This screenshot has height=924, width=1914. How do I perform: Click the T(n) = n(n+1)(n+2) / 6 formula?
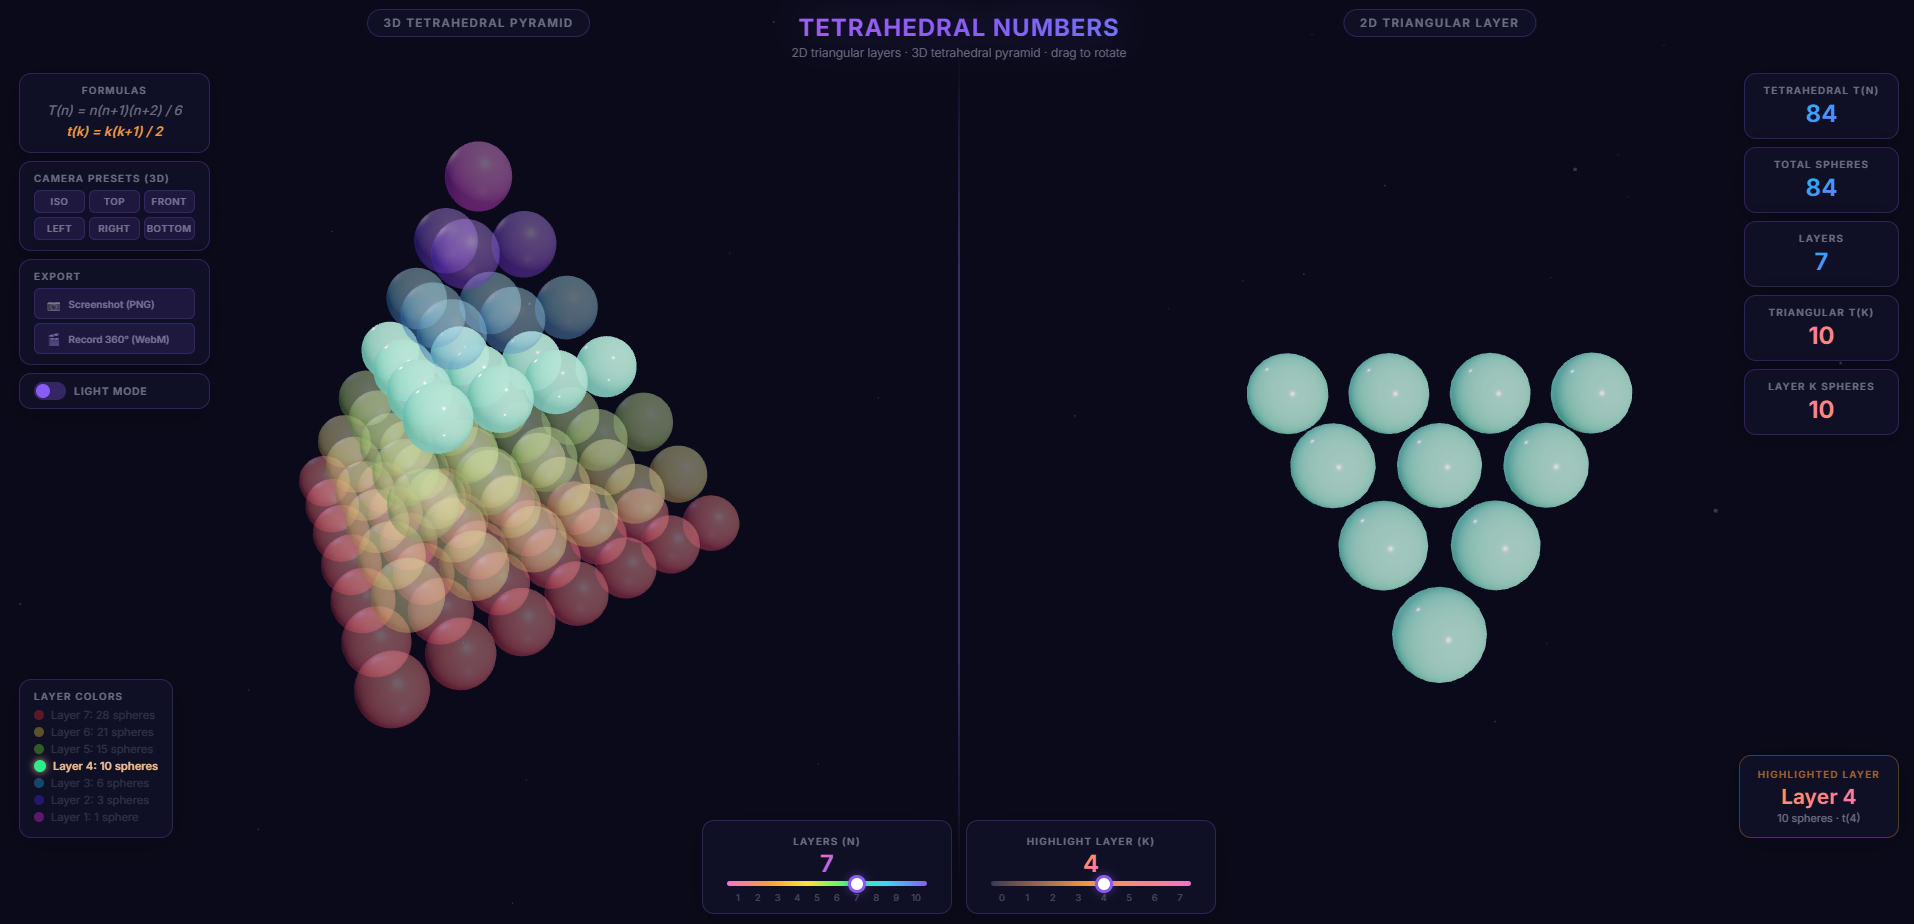pyautogui.click(x=115, y=110)
